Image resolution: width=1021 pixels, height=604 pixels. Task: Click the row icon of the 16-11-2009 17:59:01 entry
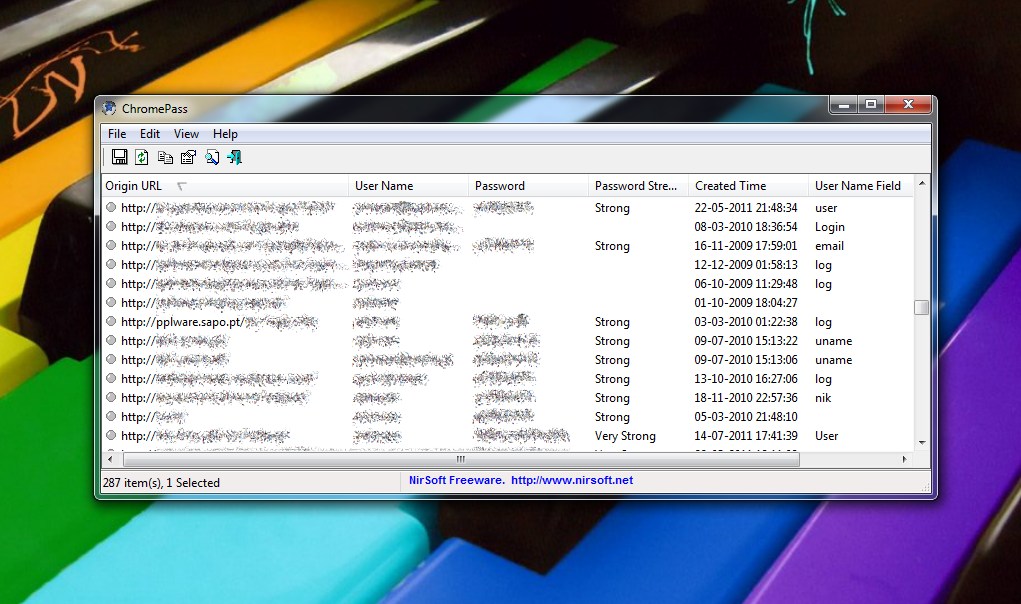coord(111,245)
